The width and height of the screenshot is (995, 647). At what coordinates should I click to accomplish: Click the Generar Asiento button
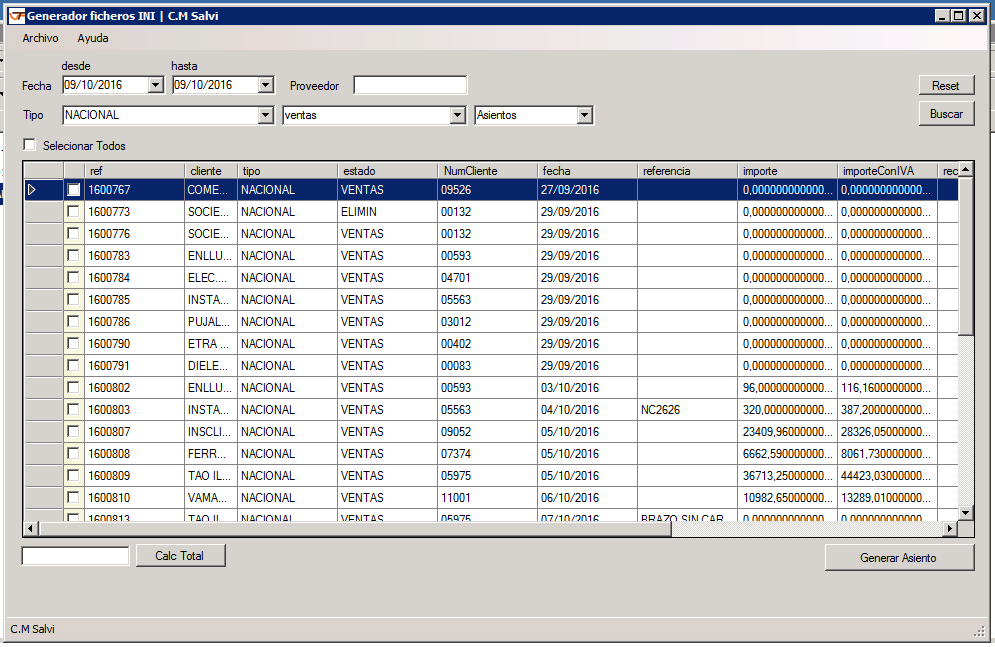pyautogui.click(x=898, y=558)
